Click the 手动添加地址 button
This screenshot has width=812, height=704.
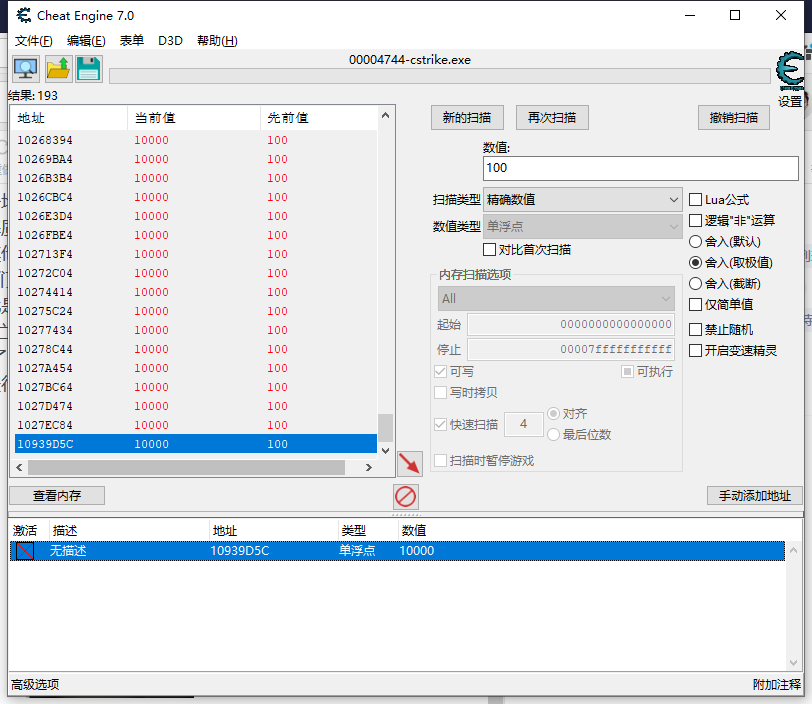pyautogui.click(x=755, y=496)
